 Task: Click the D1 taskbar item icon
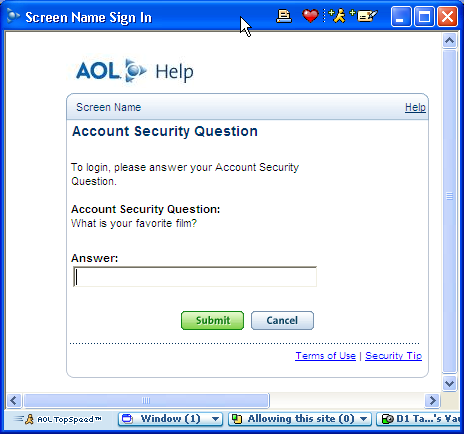pyautogui.click(x=387, y=419)
